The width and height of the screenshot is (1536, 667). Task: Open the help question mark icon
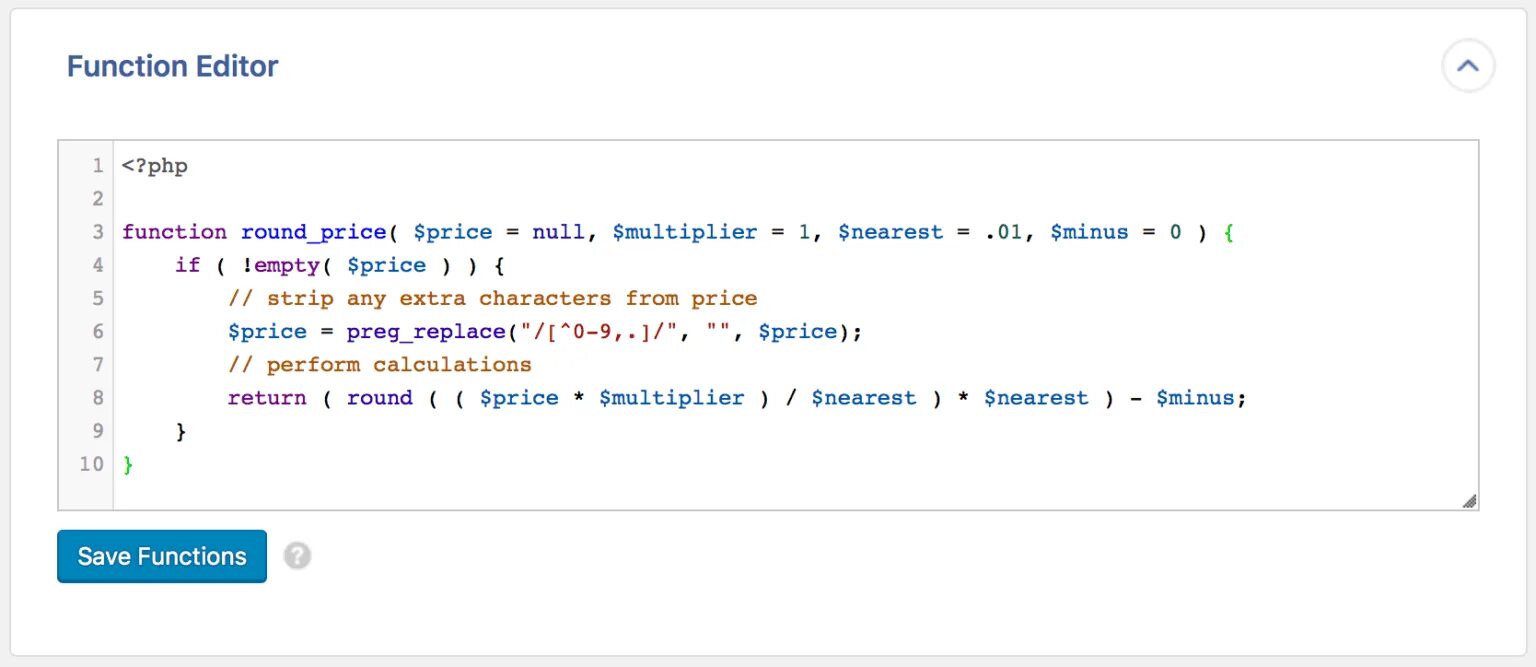[x=297, y=556]
